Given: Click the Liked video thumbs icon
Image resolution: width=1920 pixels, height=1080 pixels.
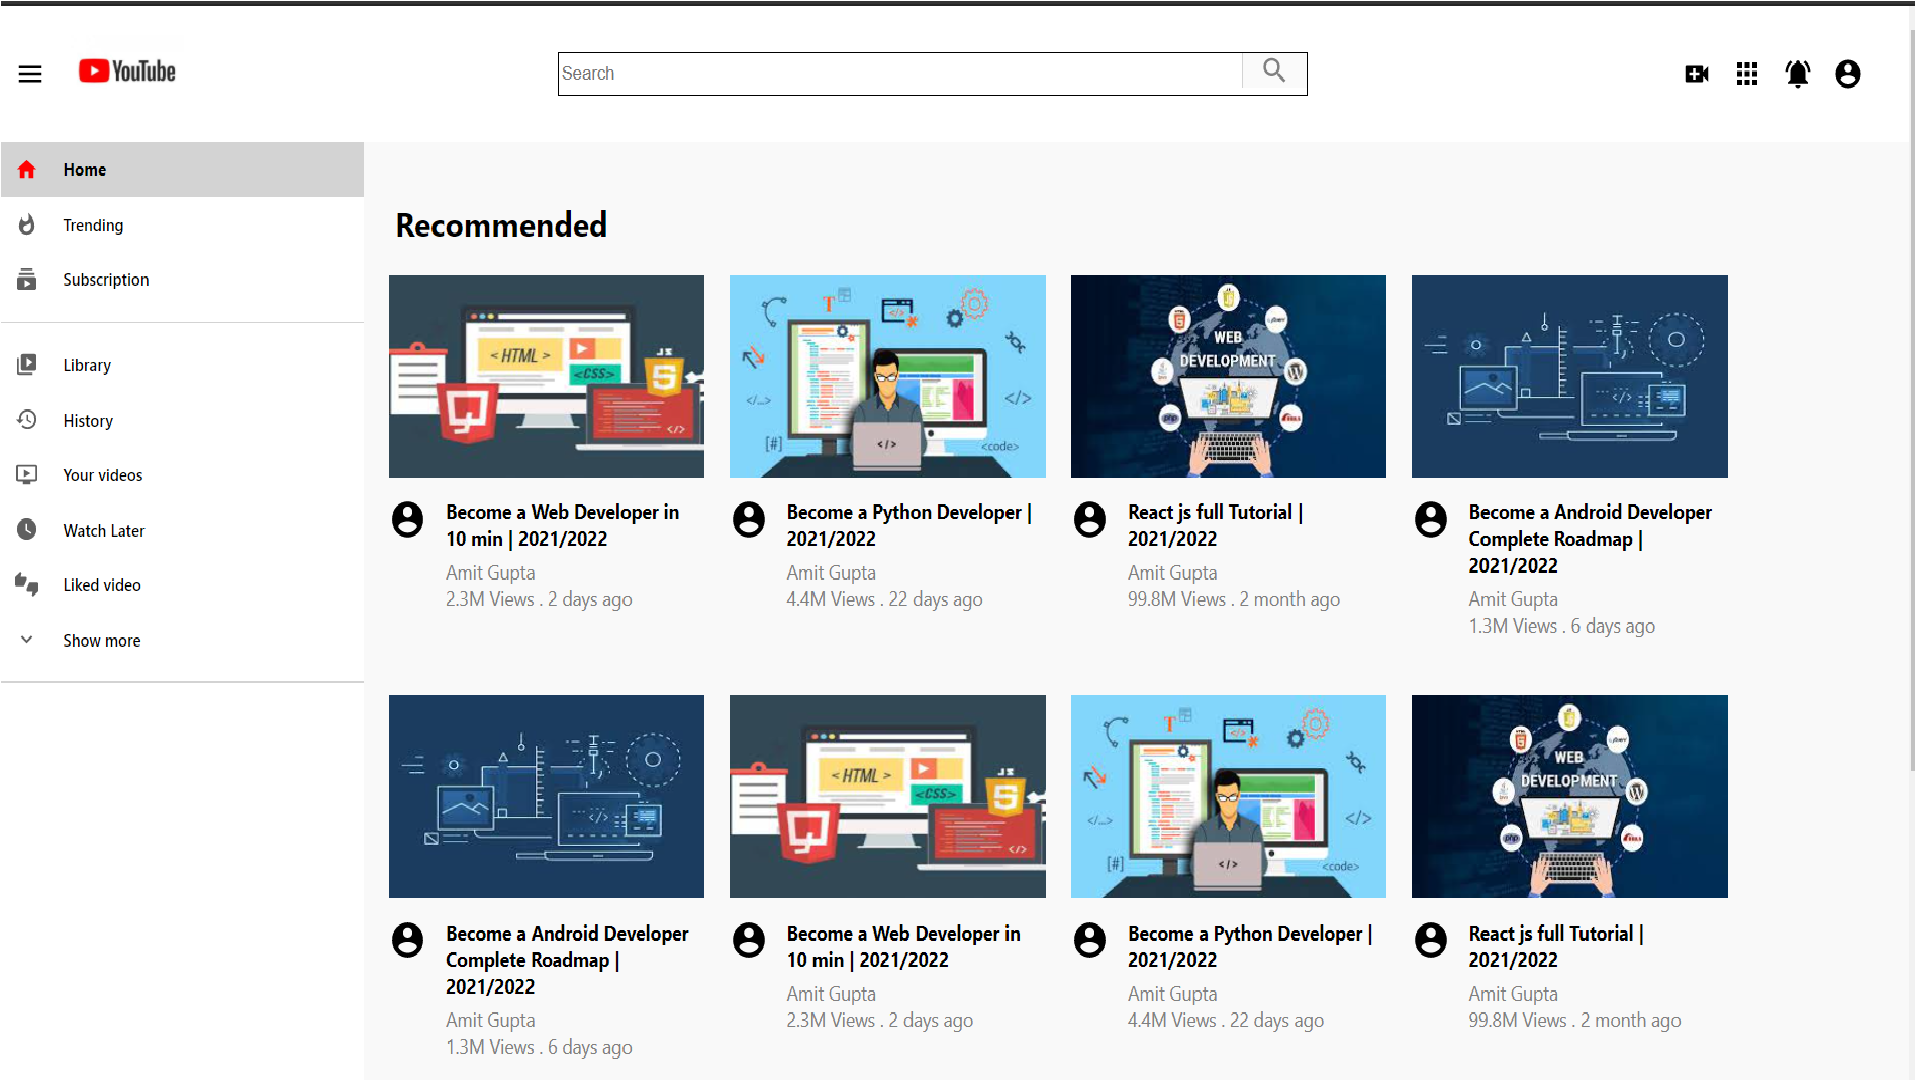Looking at the screenshot, I should pos(27,585).
